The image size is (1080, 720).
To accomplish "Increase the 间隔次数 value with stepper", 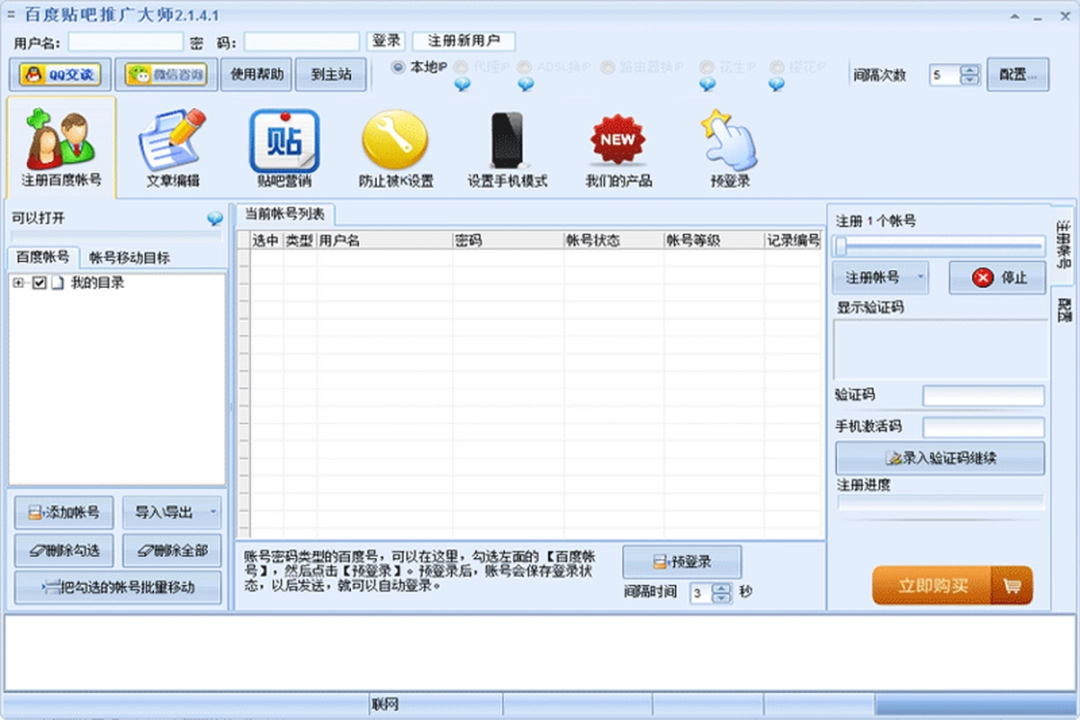I will (969, 69).
